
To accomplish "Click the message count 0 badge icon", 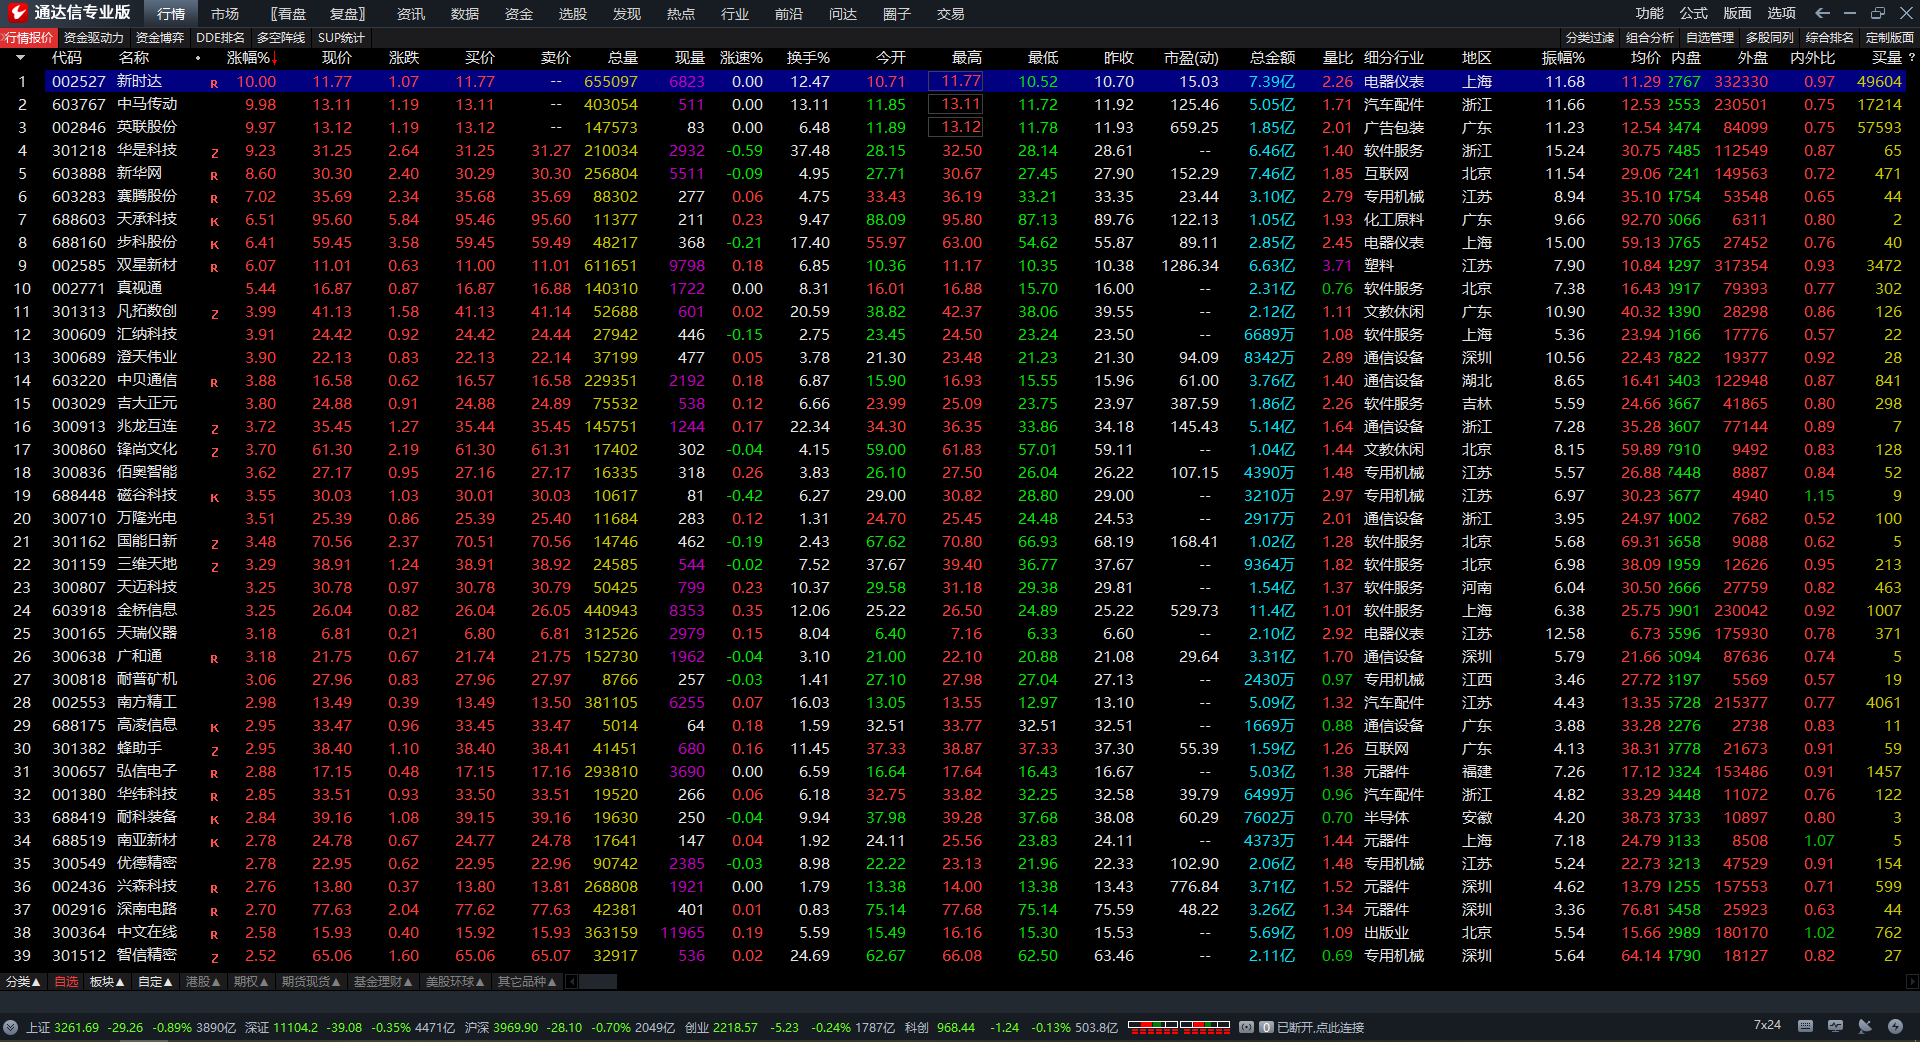I will pos(1266,1027).
